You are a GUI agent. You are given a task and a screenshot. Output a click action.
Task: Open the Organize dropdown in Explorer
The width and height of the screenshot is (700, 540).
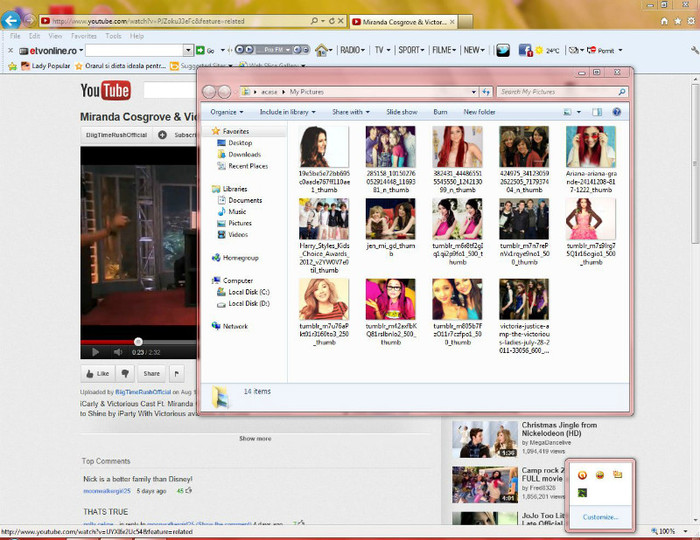227,112
